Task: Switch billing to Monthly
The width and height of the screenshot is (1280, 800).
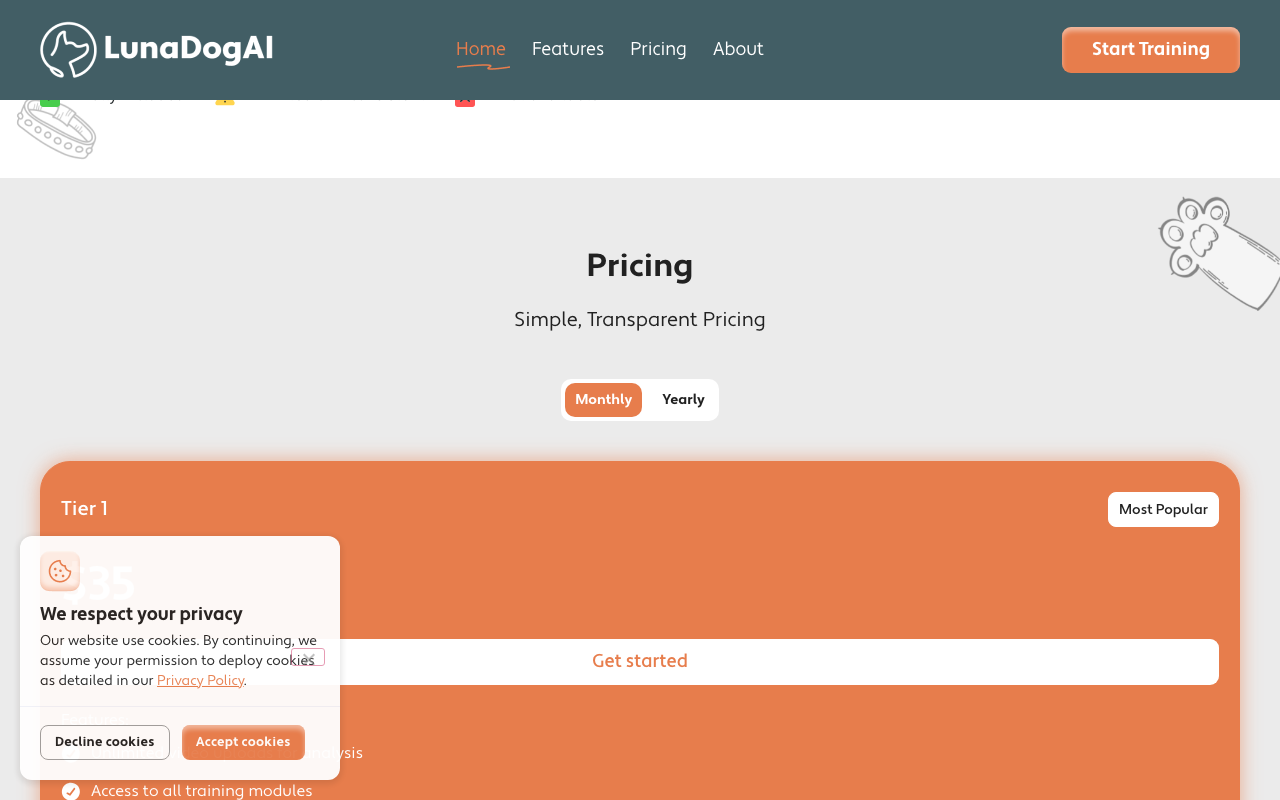Action: [x=603, y=400]
